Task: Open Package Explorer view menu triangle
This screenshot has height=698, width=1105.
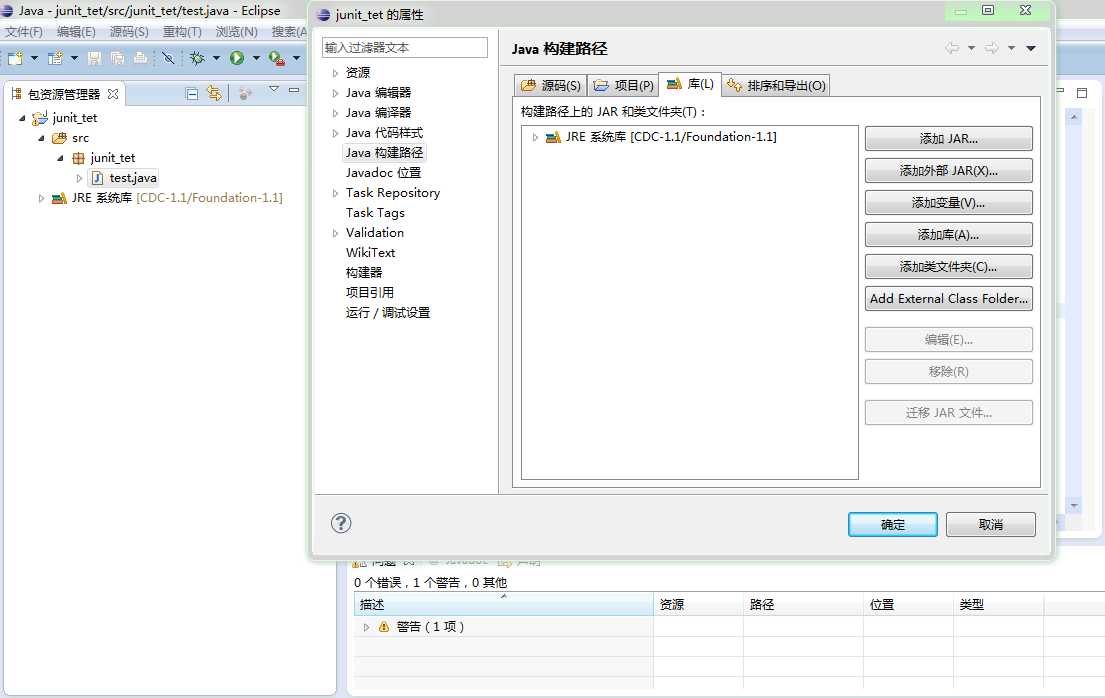Action: (x=273, y=90)
